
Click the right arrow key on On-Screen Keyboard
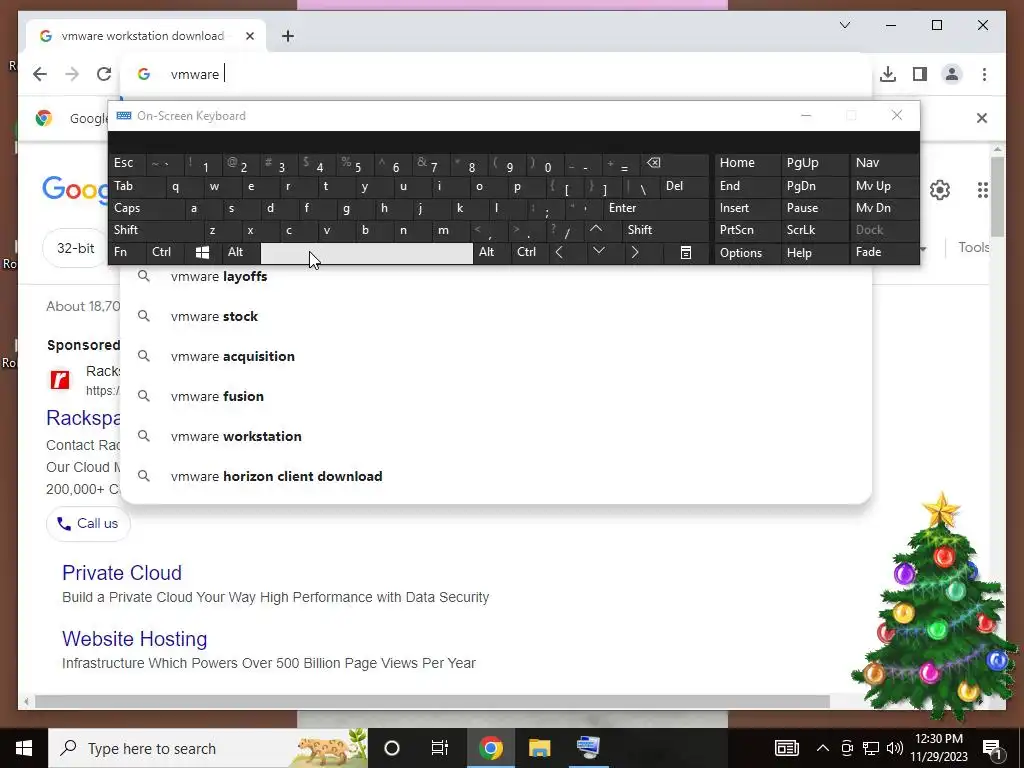(634, 252)
